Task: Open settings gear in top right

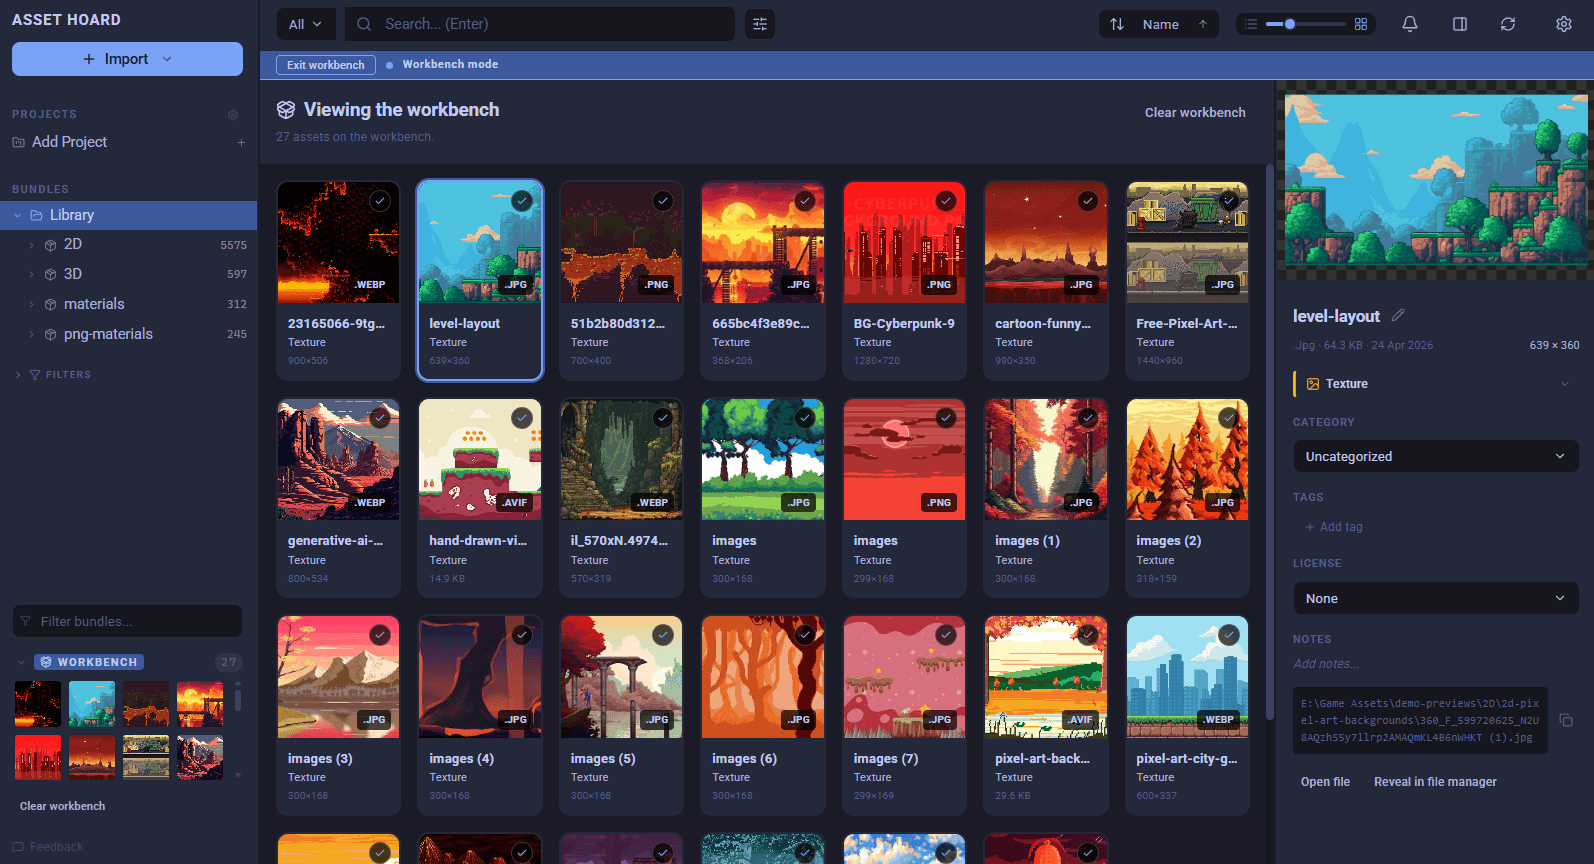Action: (x=1563, y=24)
